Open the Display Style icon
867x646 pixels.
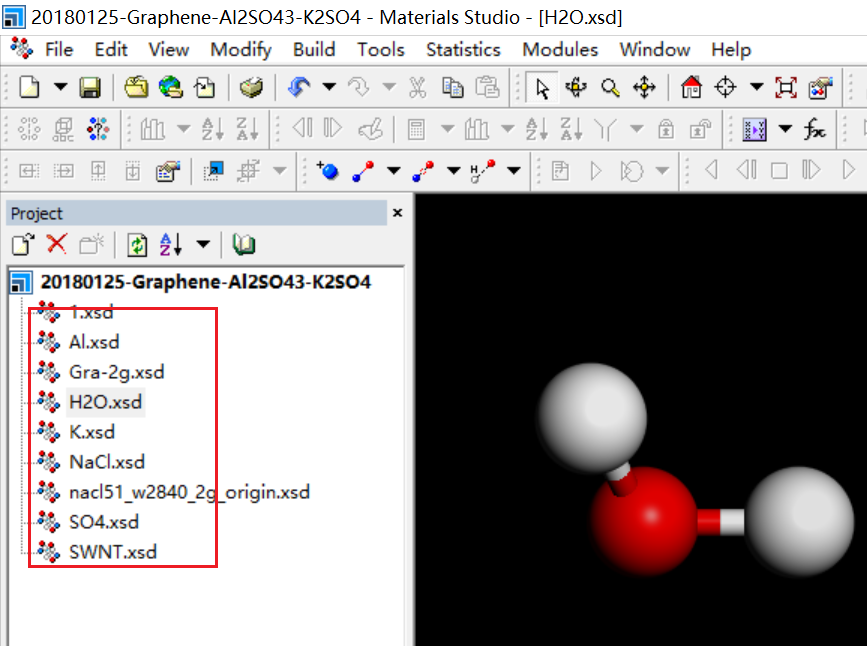pyautogui.click(x=820, y=87)
